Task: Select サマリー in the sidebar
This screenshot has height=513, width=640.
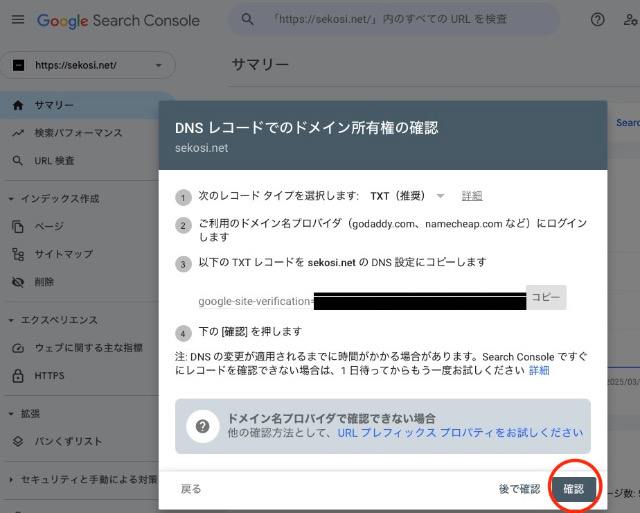Action: 54,105
